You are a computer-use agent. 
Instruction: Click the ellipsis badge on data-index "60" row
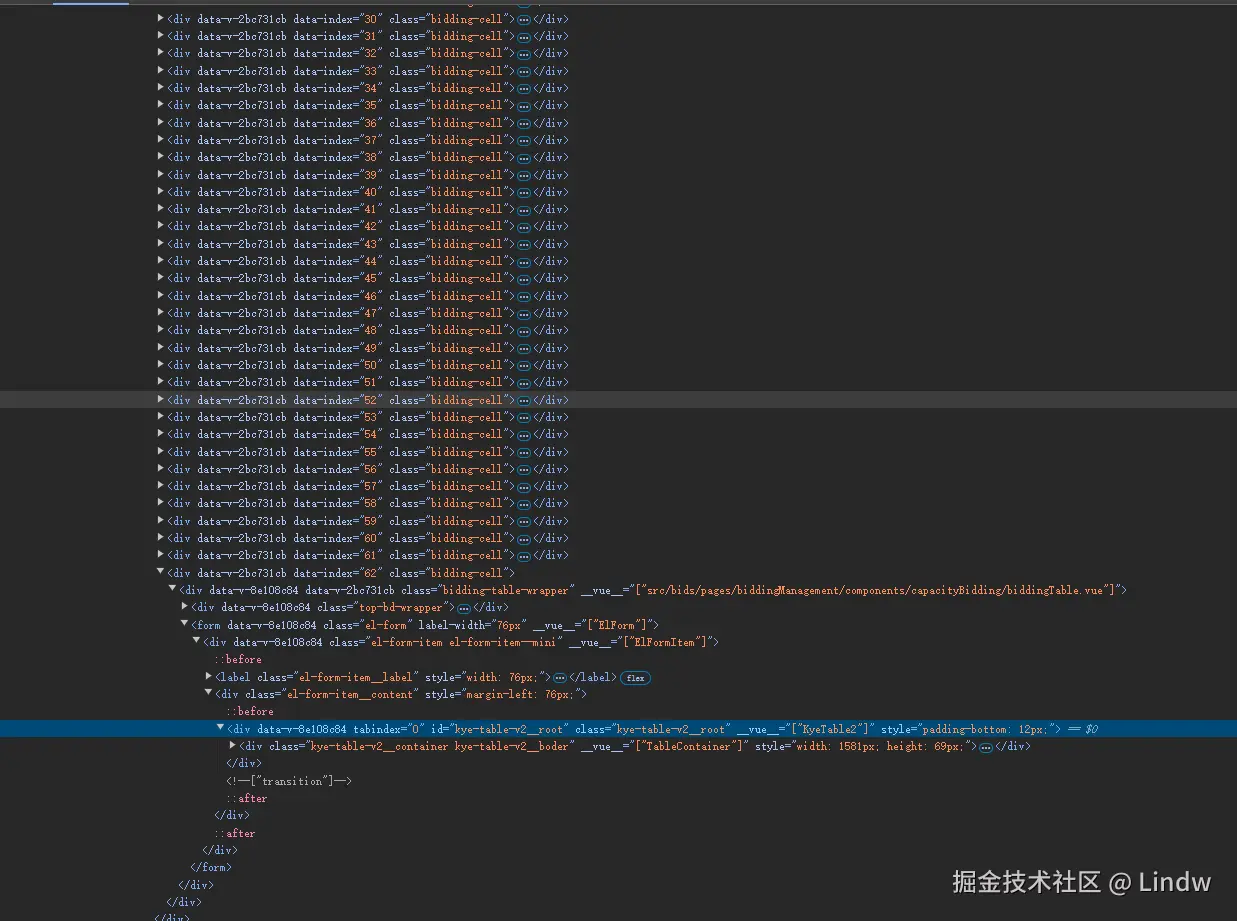click(523, 538)
